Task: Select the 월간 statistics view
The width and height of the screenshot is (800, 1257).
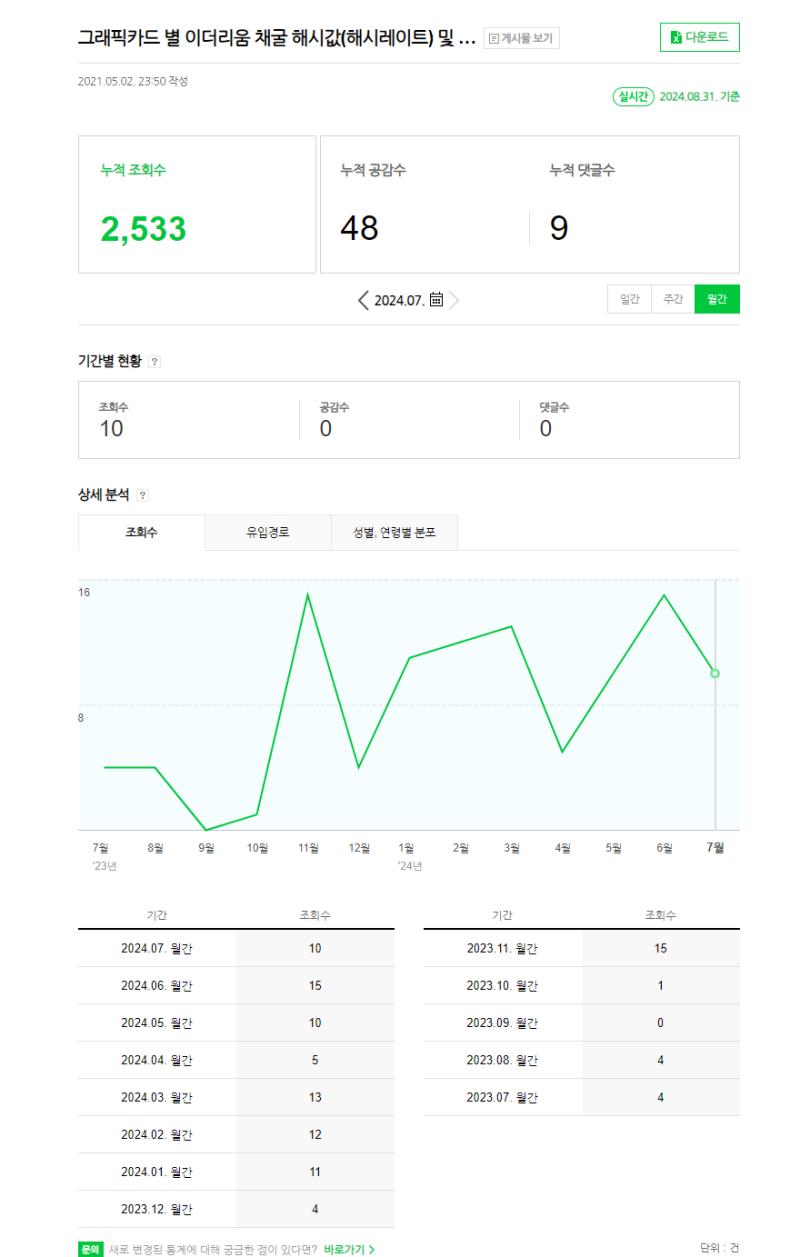Action: click(x=717, y=299)
